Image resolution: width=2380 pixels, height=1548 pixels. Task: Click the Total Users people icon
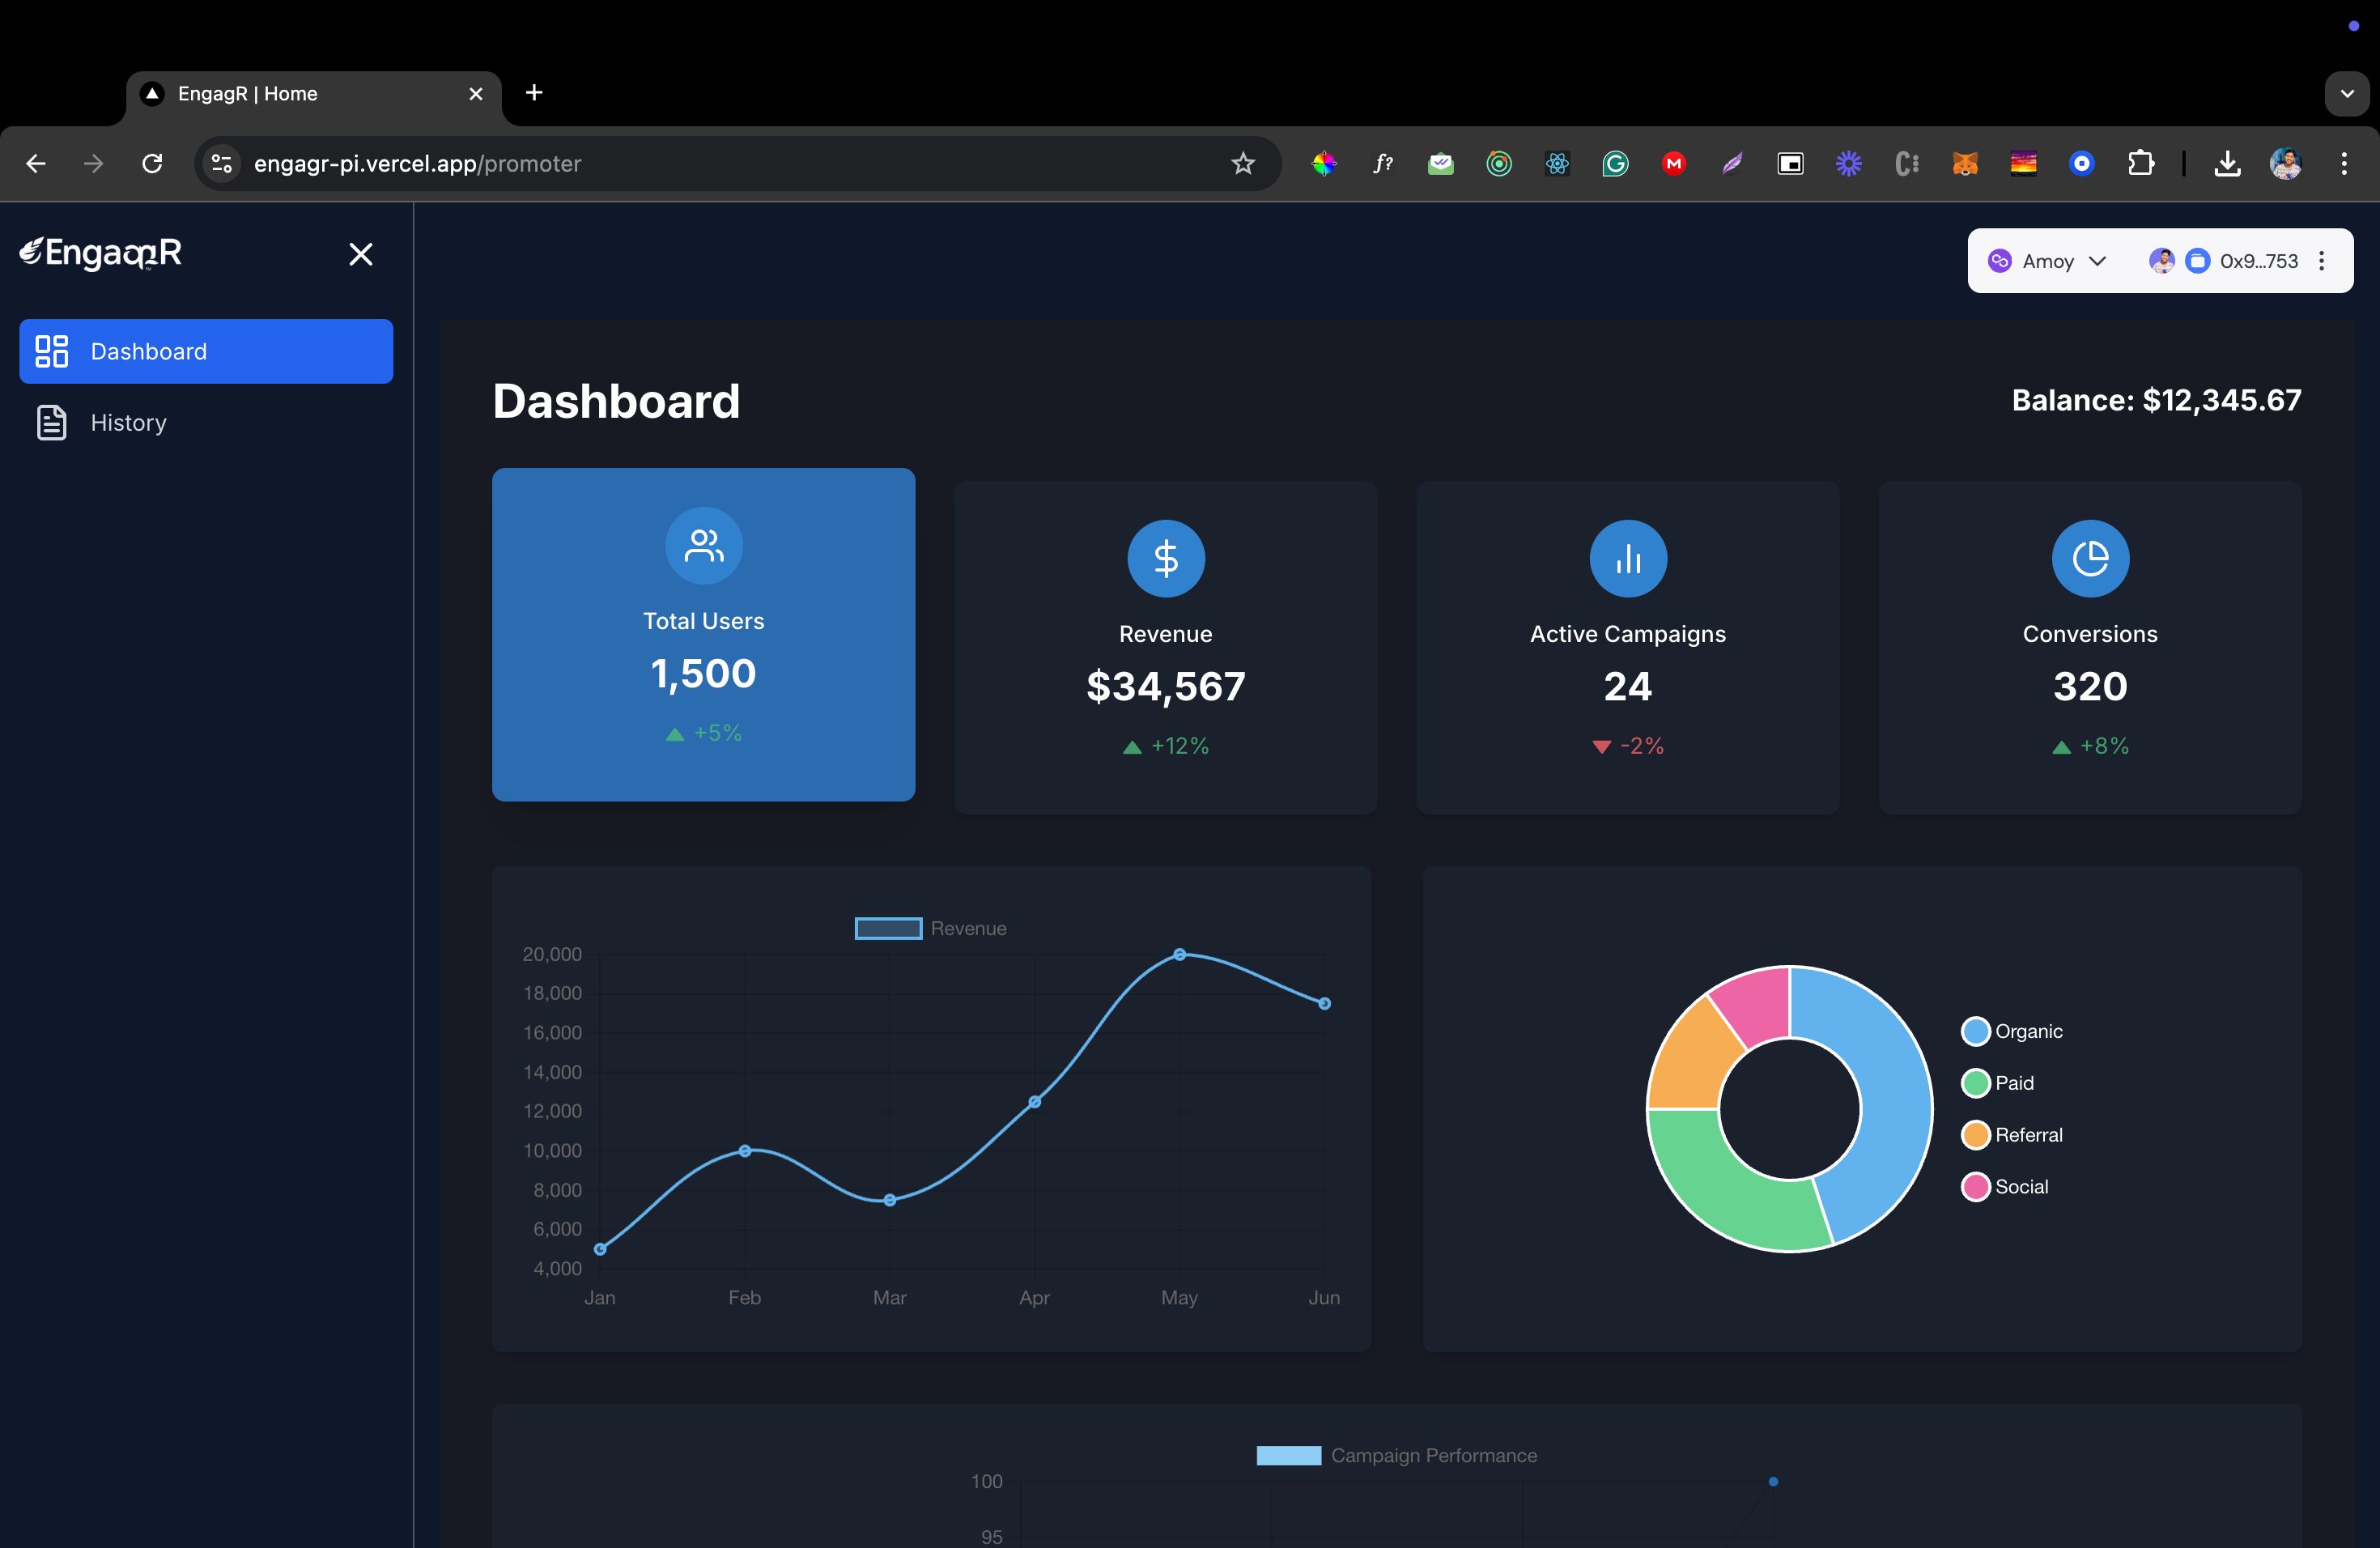point(703,545)
